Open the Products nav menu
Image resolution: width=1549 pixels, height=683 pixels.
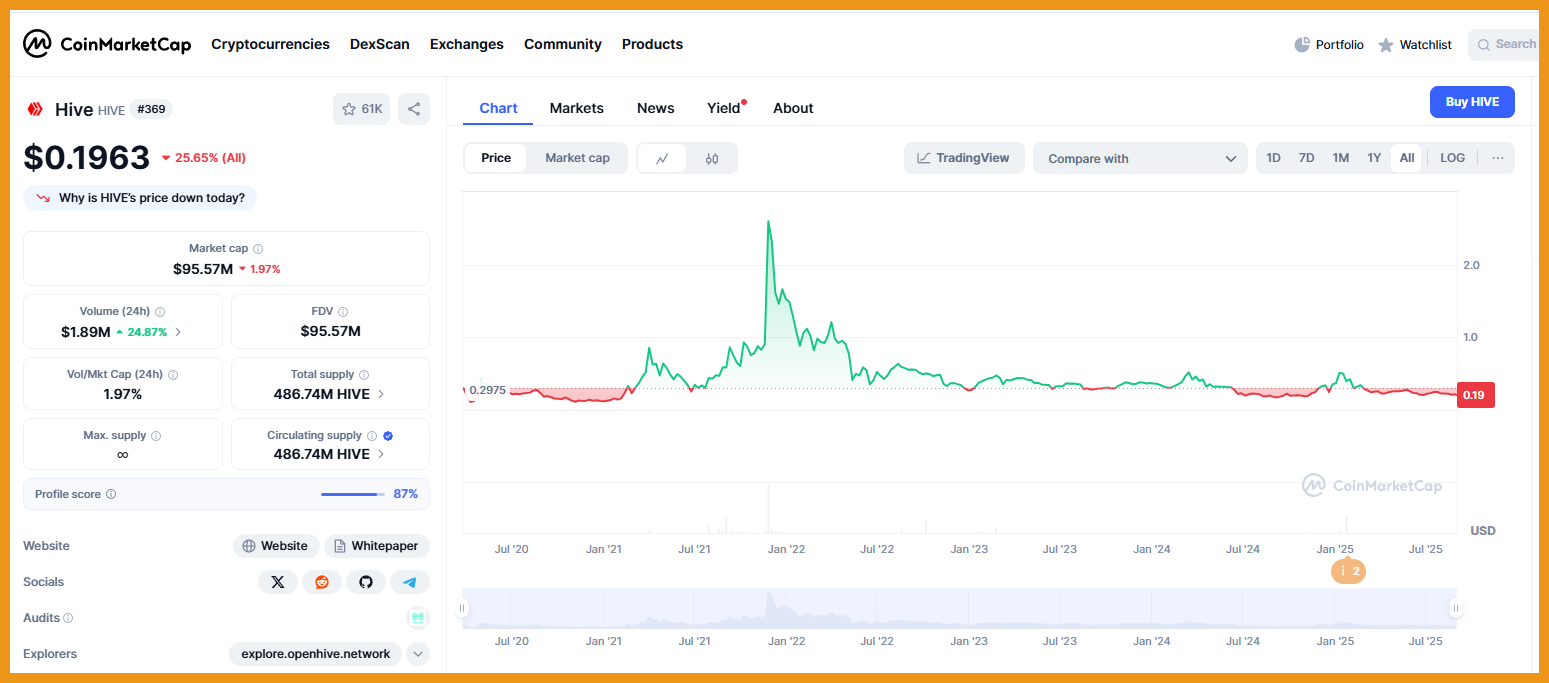point(652,44)
